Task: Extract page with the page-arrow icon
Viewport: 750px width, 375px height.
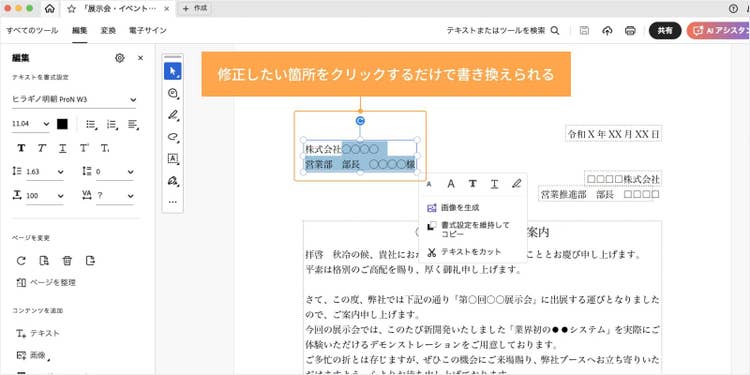Action: pyautogui.click(x=44, y=261)
